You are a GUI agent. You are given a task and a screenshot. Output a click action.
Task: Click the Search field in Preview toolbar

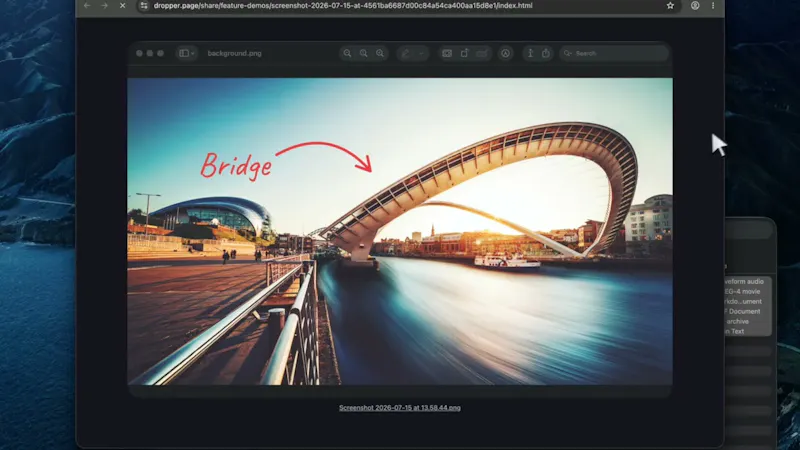[614, 53]
